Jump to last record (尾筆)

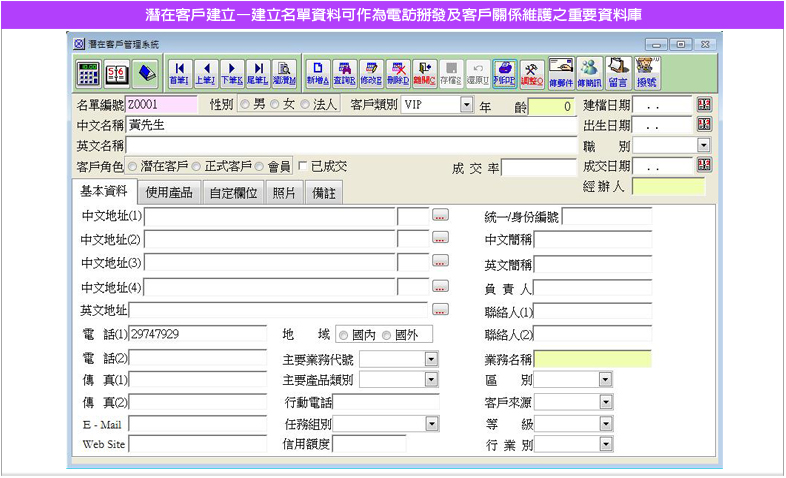[257, 73]
